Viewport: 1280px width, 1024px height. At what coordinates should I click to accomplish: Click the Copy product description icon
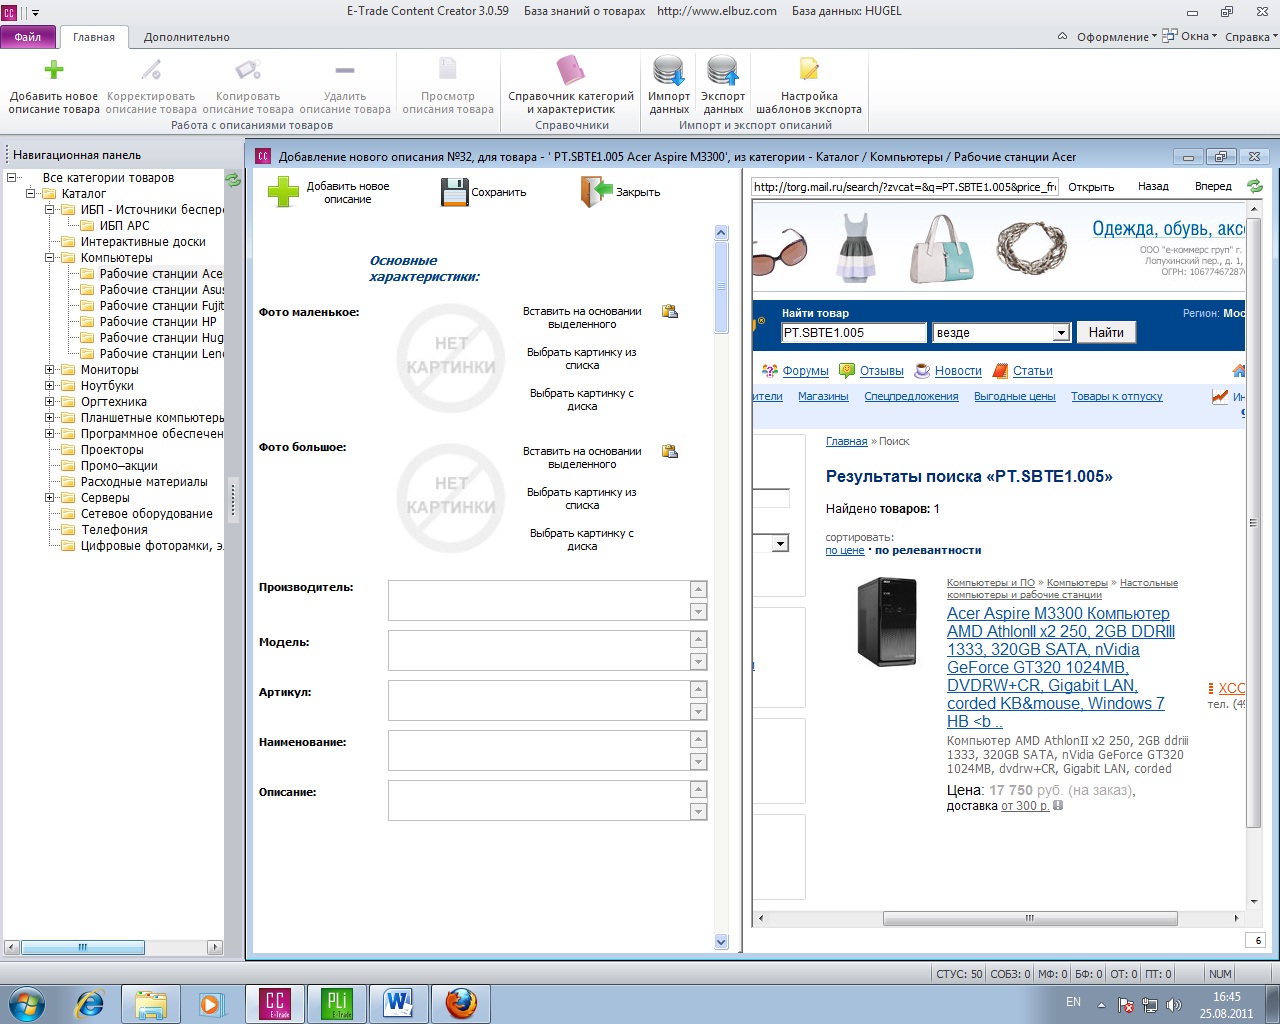pyautogui.click(x=248, y=70)
